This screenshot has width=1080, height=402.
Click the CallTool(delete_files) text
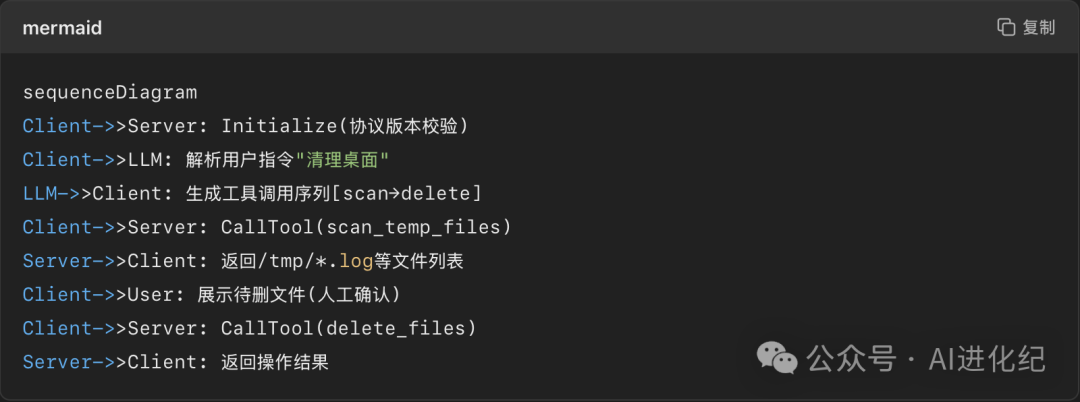(x=348, y=328)
